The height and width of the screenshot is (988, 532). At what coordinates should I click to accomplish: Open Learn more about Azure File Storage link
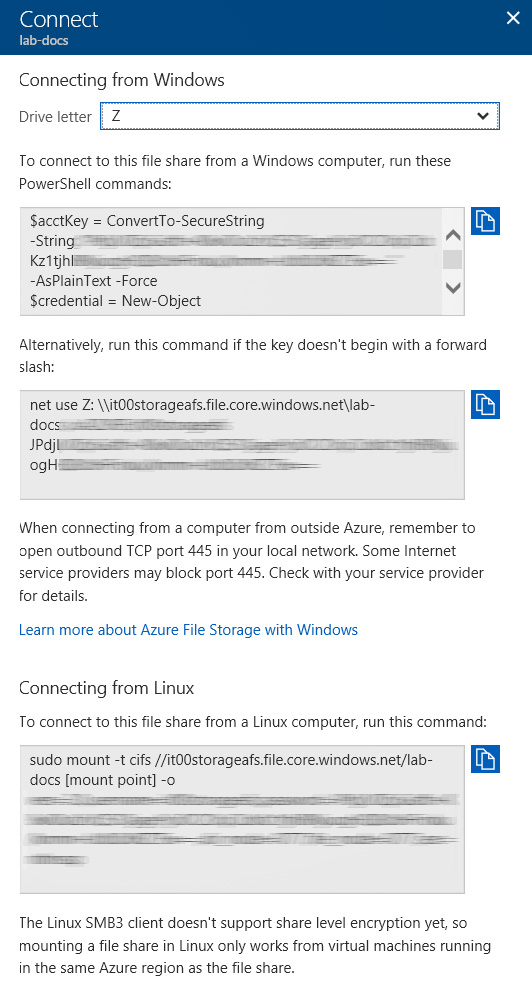(188, 630)
